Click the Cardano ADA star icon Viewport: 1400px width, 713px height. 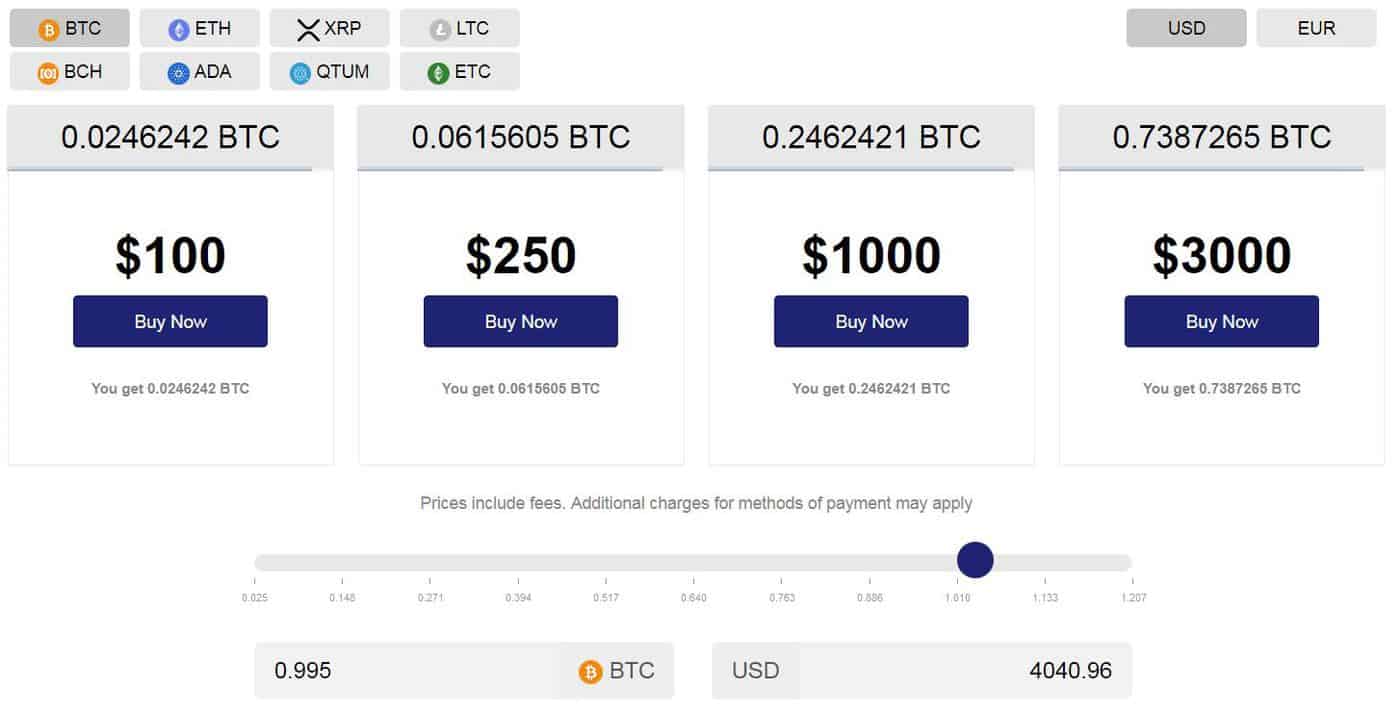[176, 71]
